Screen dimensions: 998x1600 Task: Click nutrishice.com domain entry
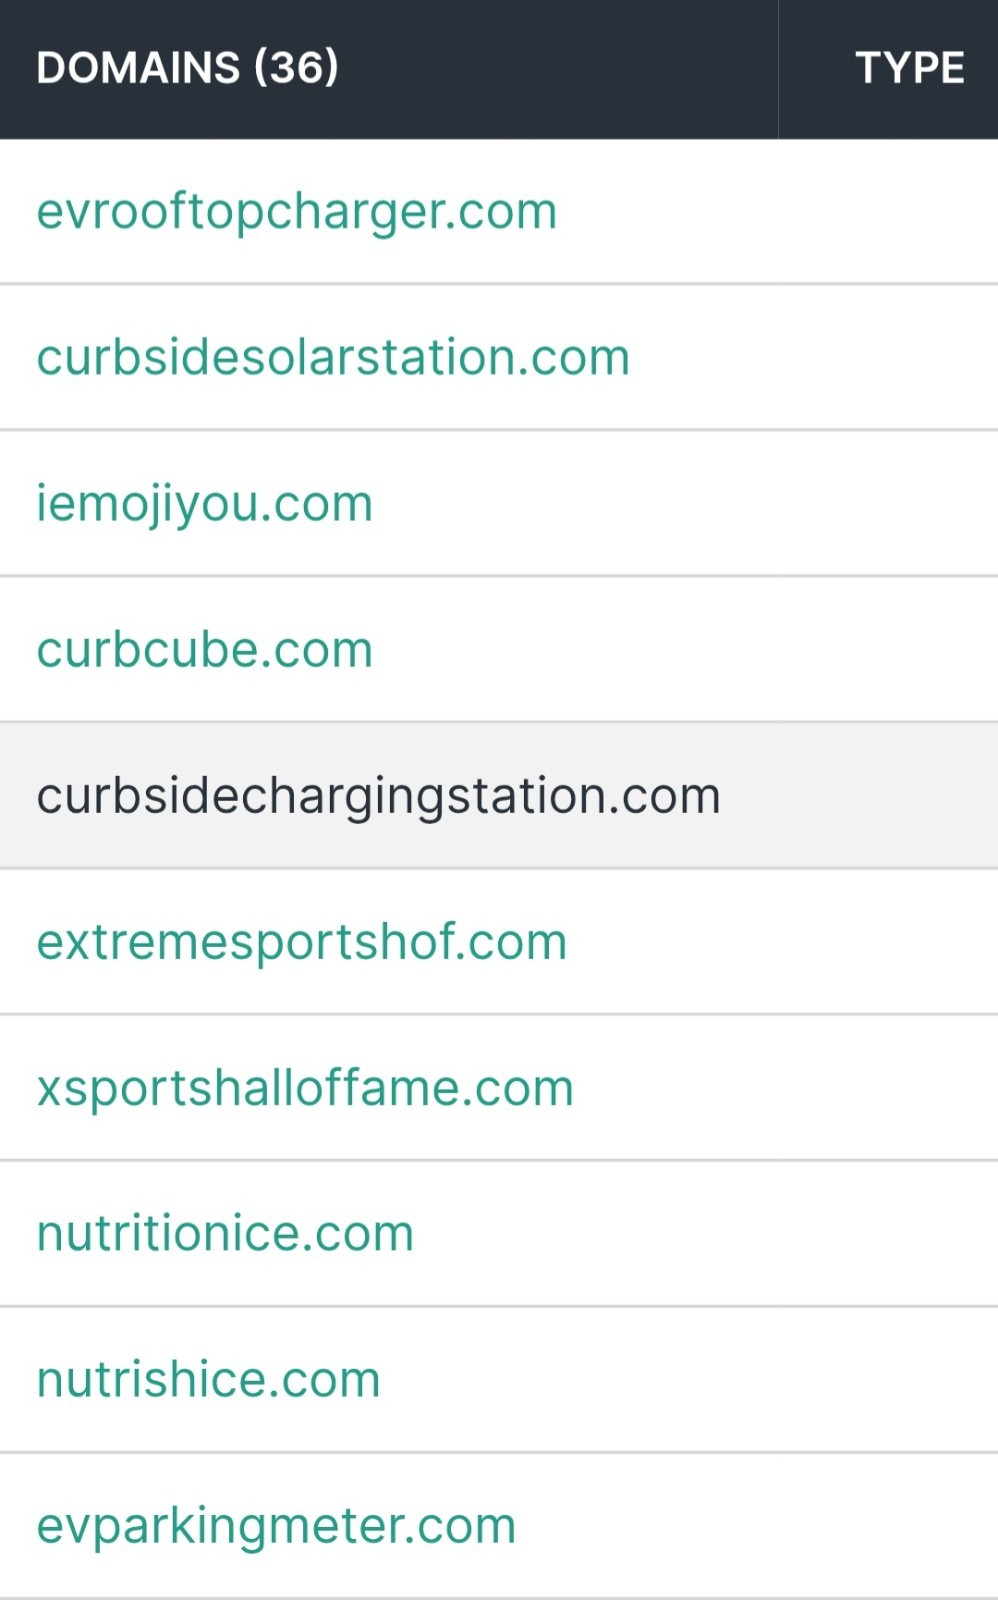209,1379
